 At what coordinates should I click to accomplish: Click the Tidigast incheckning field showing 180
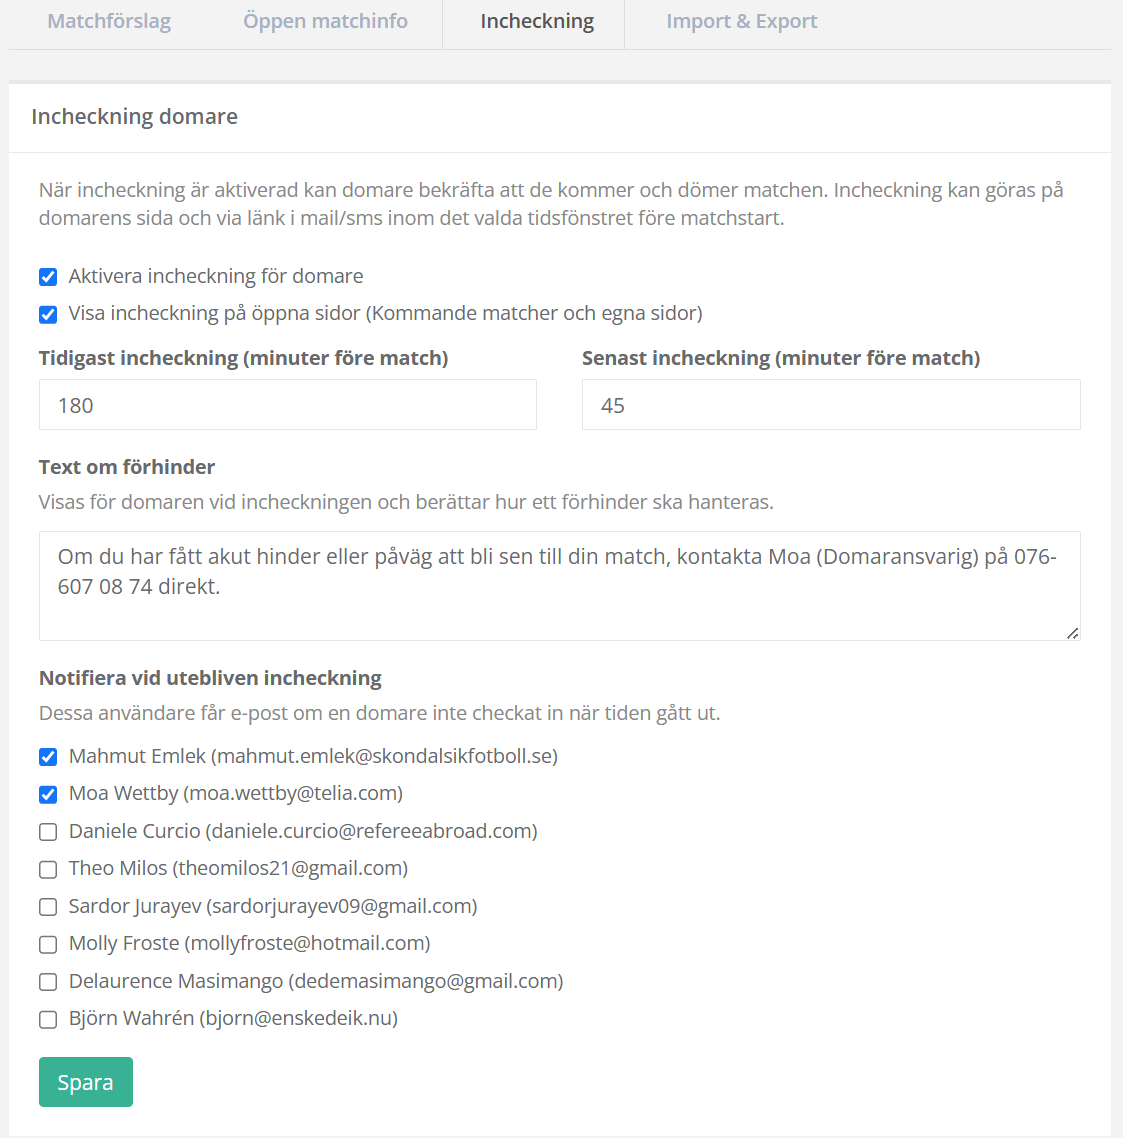(287, 405)
